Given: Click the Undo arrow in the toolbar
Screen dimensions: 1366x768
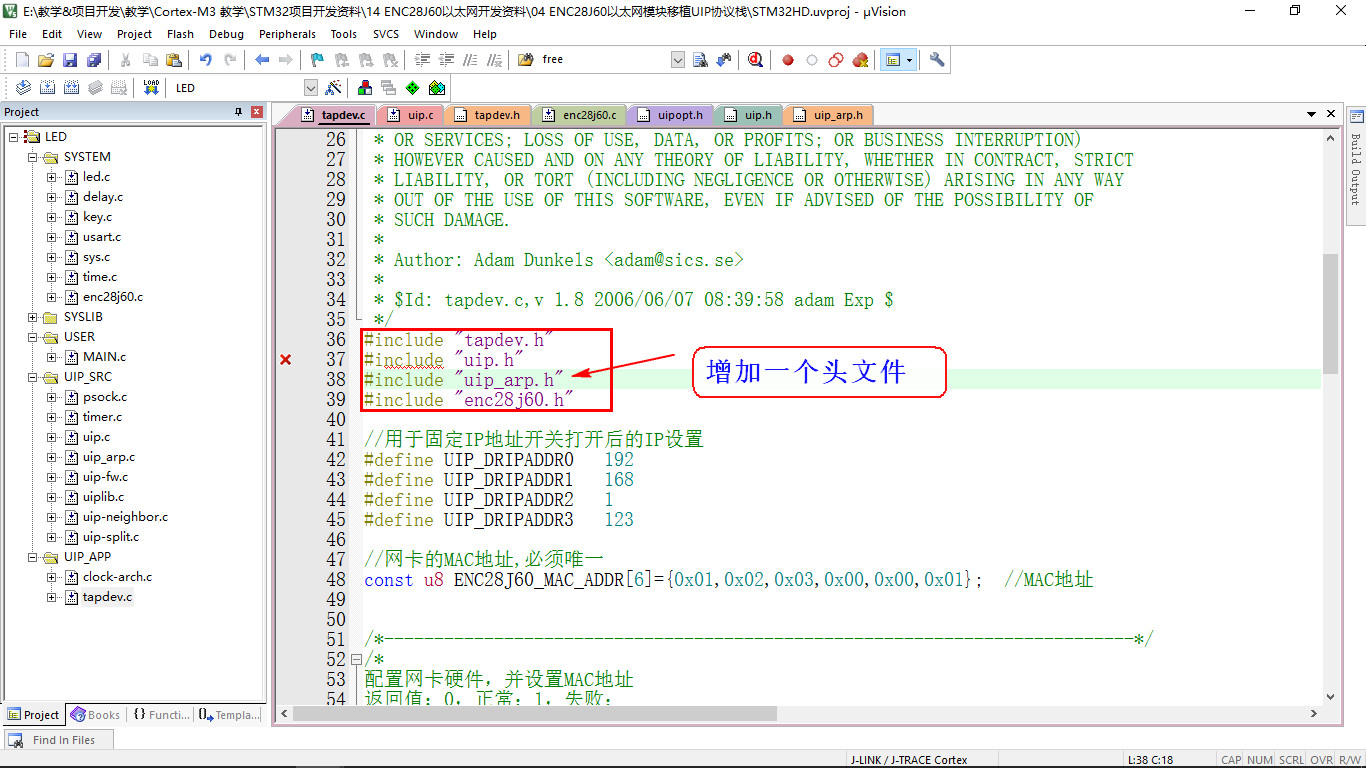Looking at the screenshot, I should point(205,60).
